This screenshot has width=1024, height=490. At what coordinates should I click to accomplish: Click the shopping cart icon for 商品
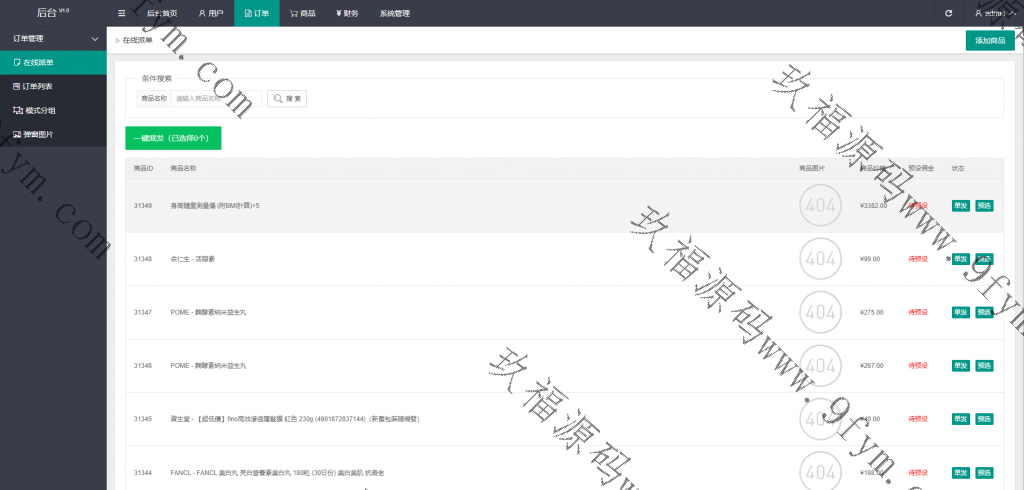(294, 14)
